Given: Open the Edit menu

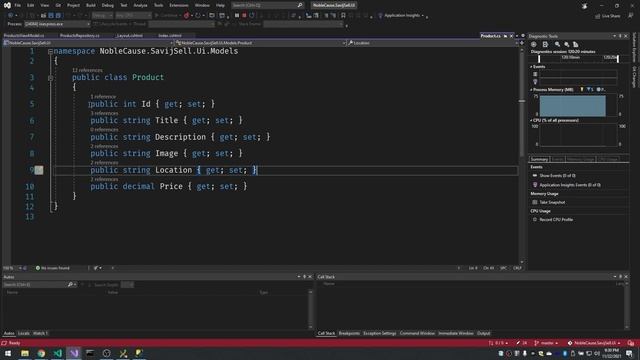Looking at the screenshot, I should [31, 5].
